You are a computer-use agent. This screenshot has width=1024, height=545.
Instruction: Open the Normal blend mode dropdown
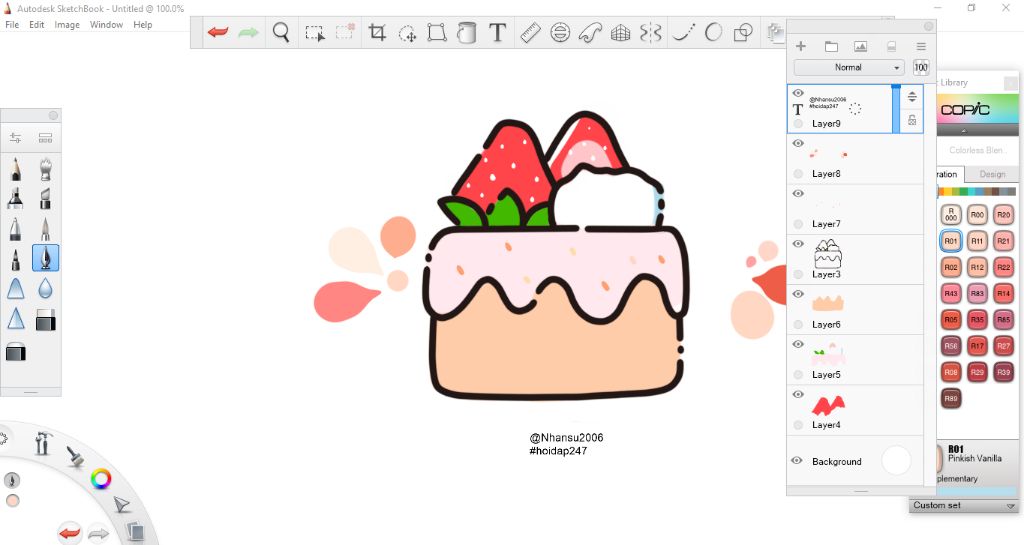point(848,67)
